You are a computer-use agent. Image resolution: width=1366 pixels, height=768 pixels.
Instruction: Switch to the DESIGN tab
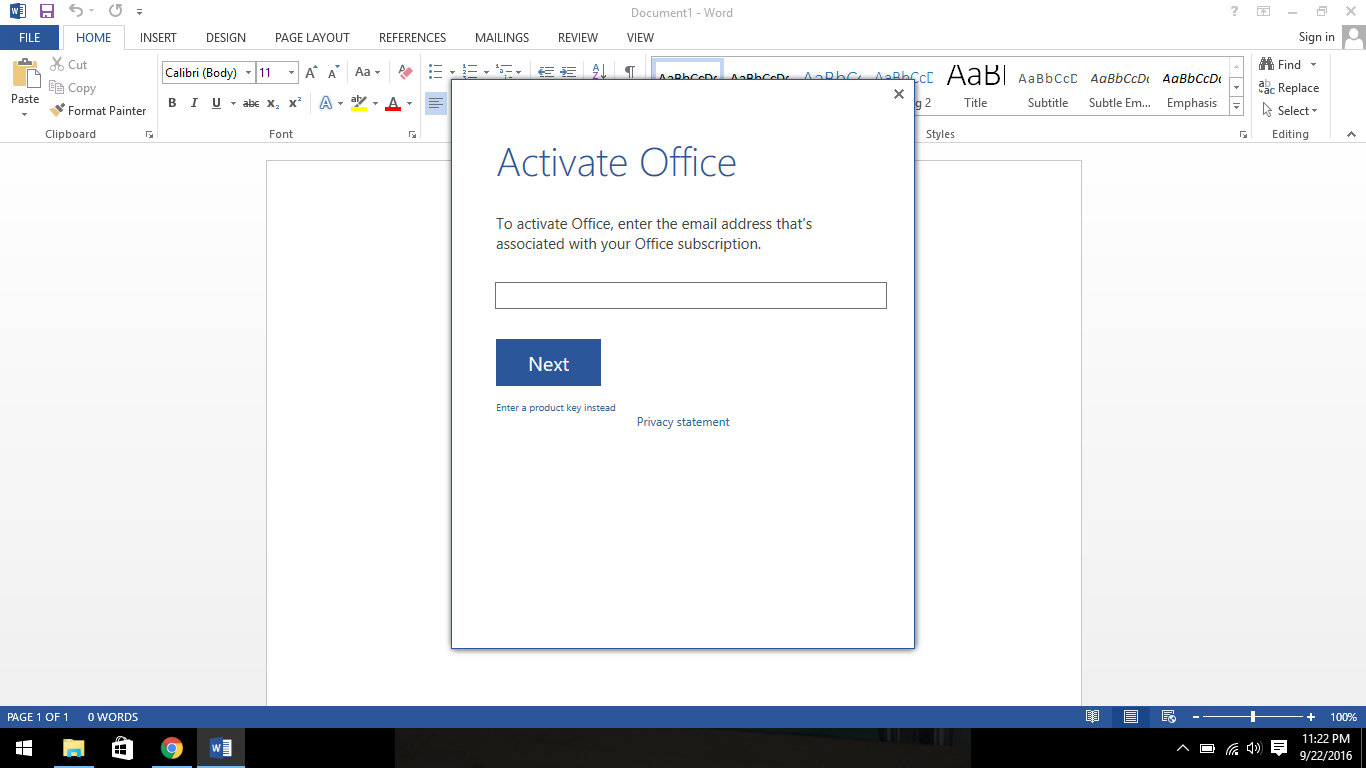(x=226, y=38)
